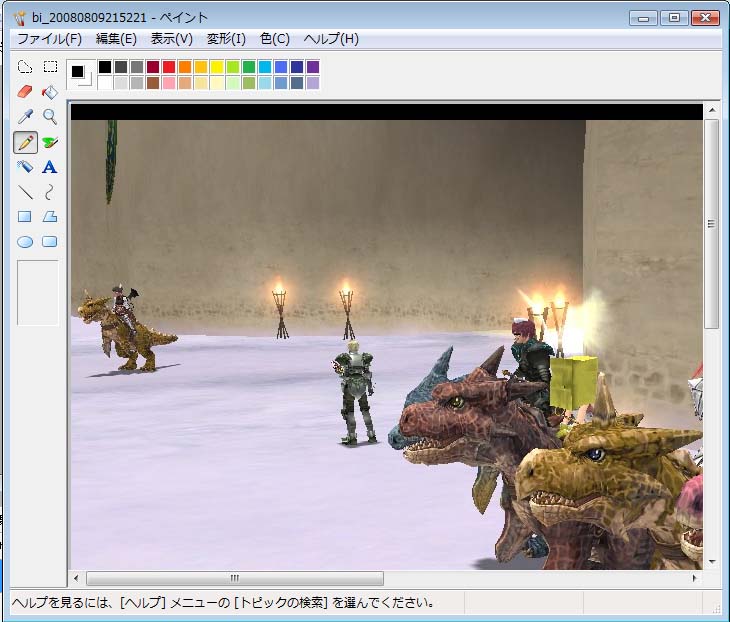
Task: Click the horizontal scrollbar right arrow
Action: pos(694,578)
